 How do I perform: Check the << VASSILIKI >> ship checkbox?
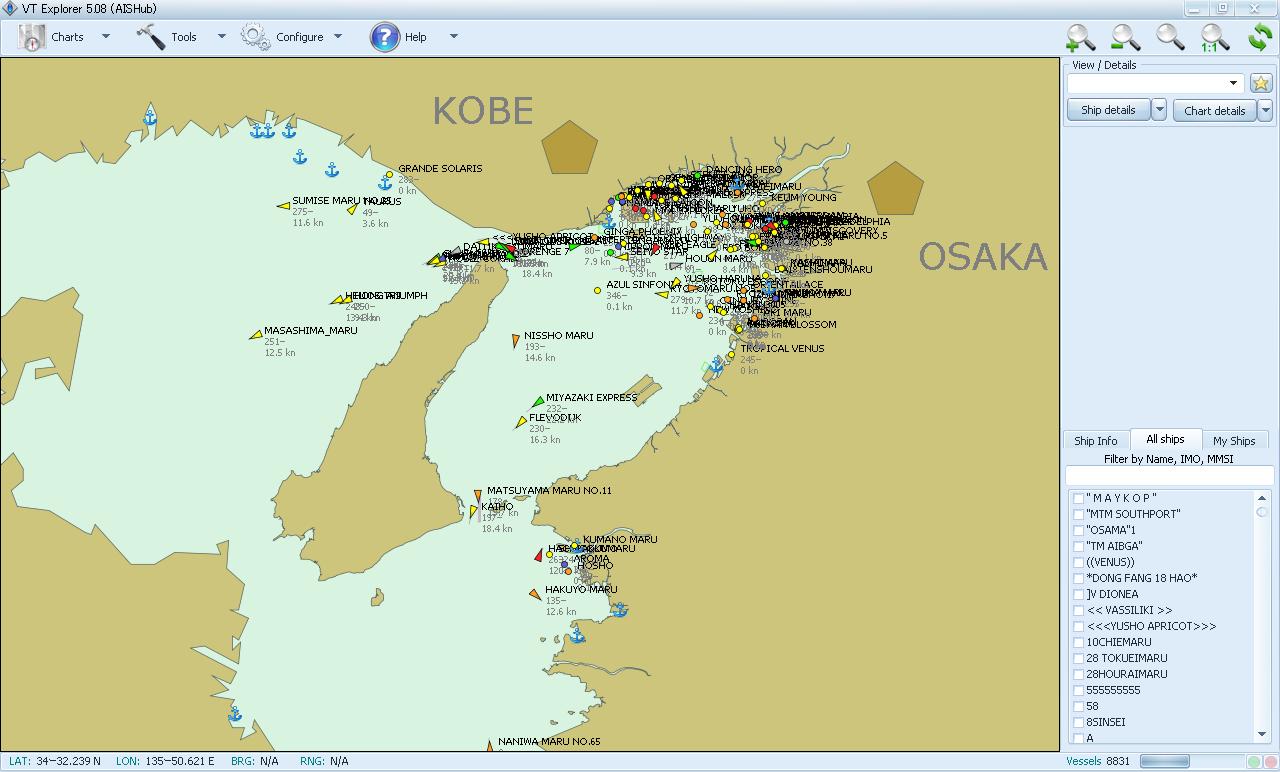pos(1079,610)
